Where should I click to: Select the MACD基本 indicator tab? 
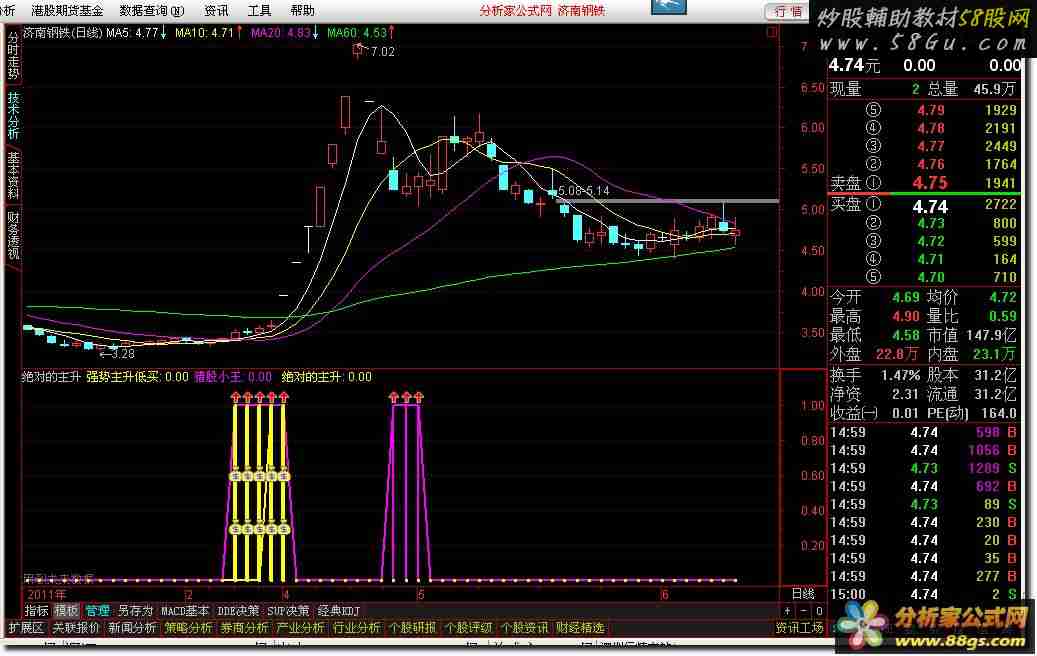pos(185,610)
